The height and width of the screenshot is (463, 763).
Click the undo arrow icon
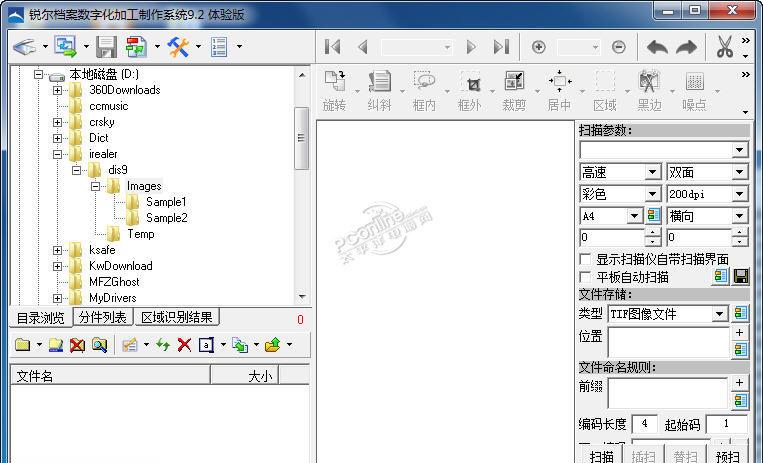click(x=657, y=47)
